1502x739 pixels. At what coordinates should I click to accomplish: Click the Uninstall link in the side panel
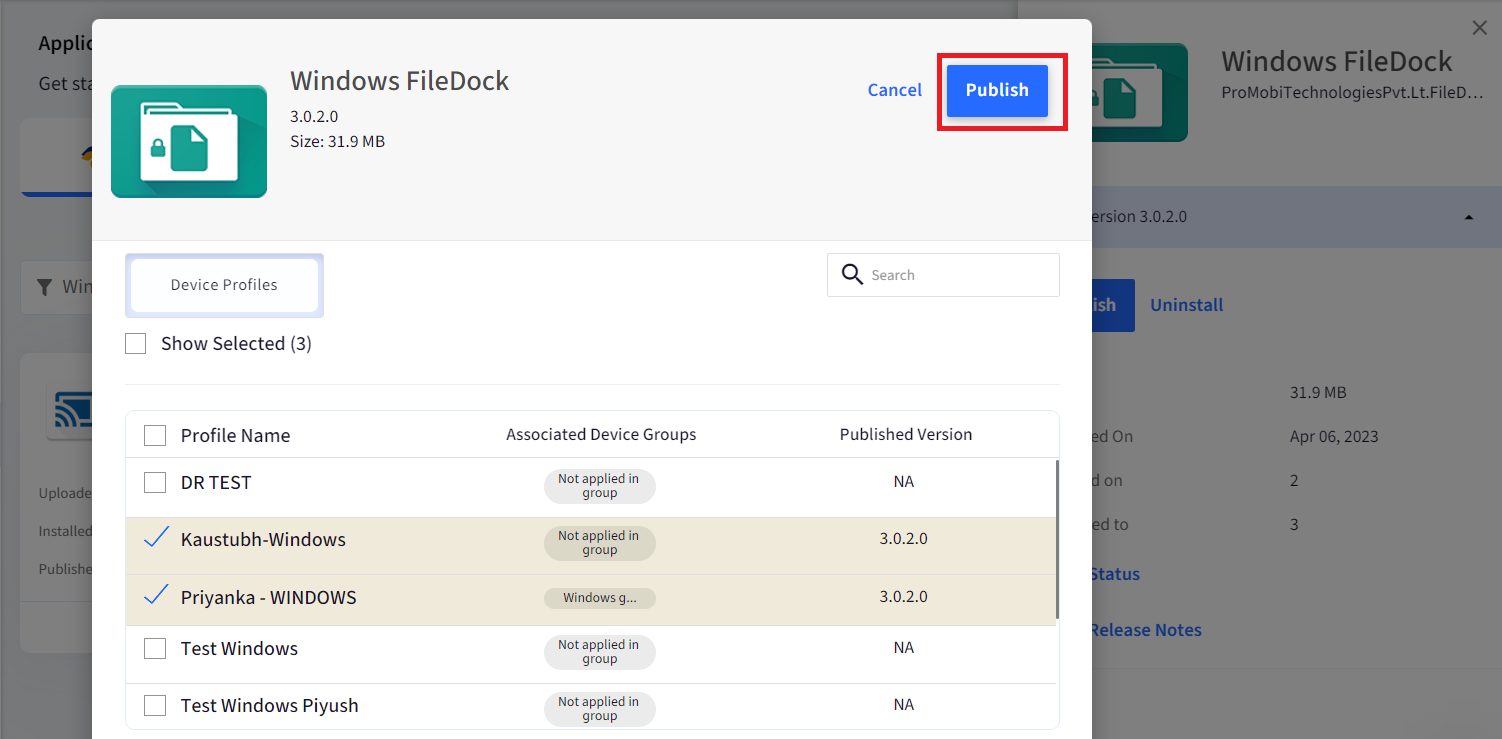click(x=1186, y=305)
